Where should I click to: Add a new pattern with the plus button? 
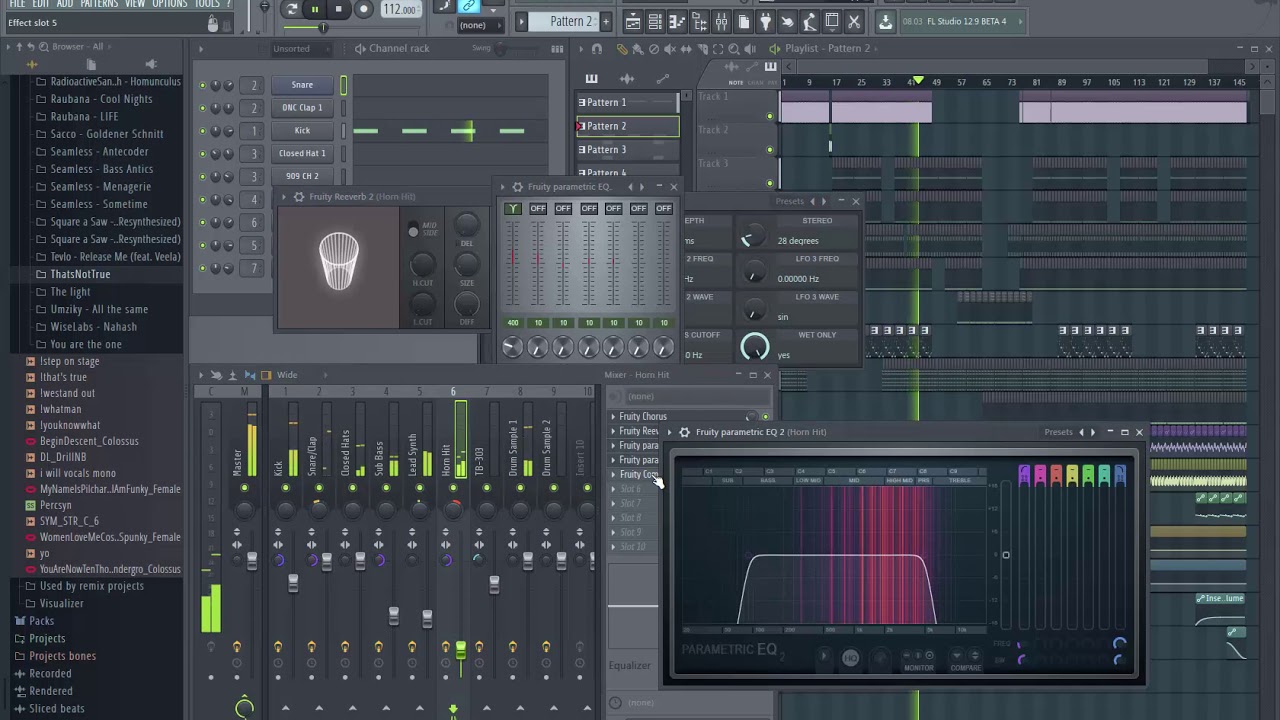[x=605, y=21]
